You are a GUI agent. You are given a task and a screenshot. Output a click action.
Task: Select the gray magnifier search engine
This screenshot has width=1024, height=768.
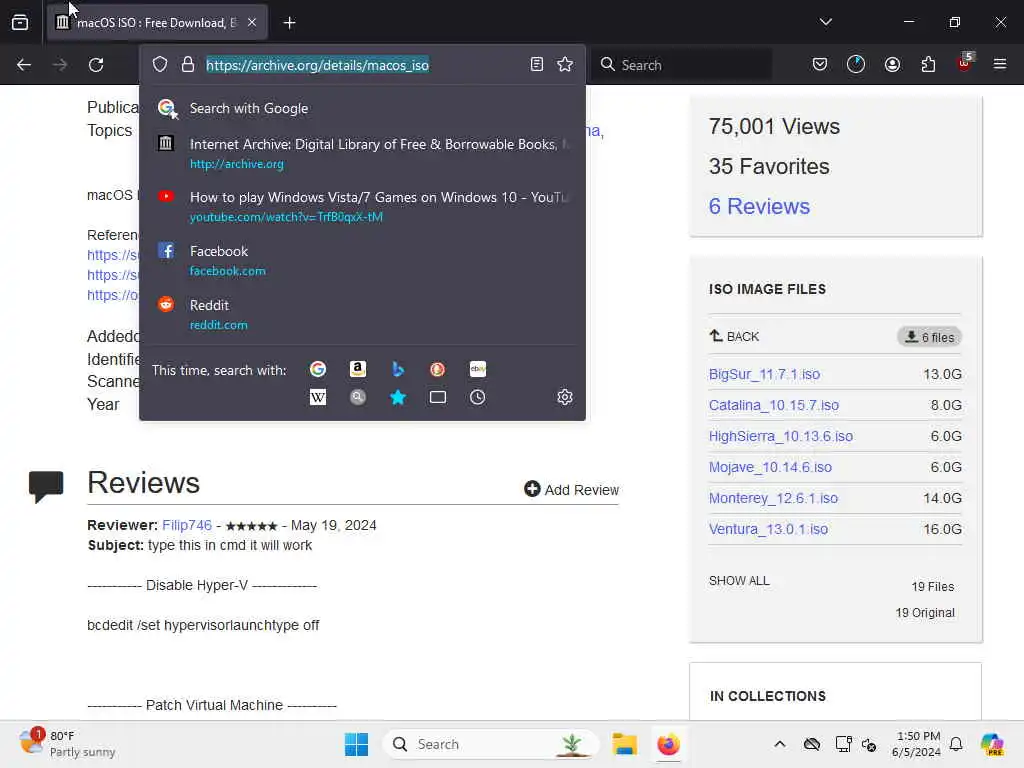[x=358, y=397]
